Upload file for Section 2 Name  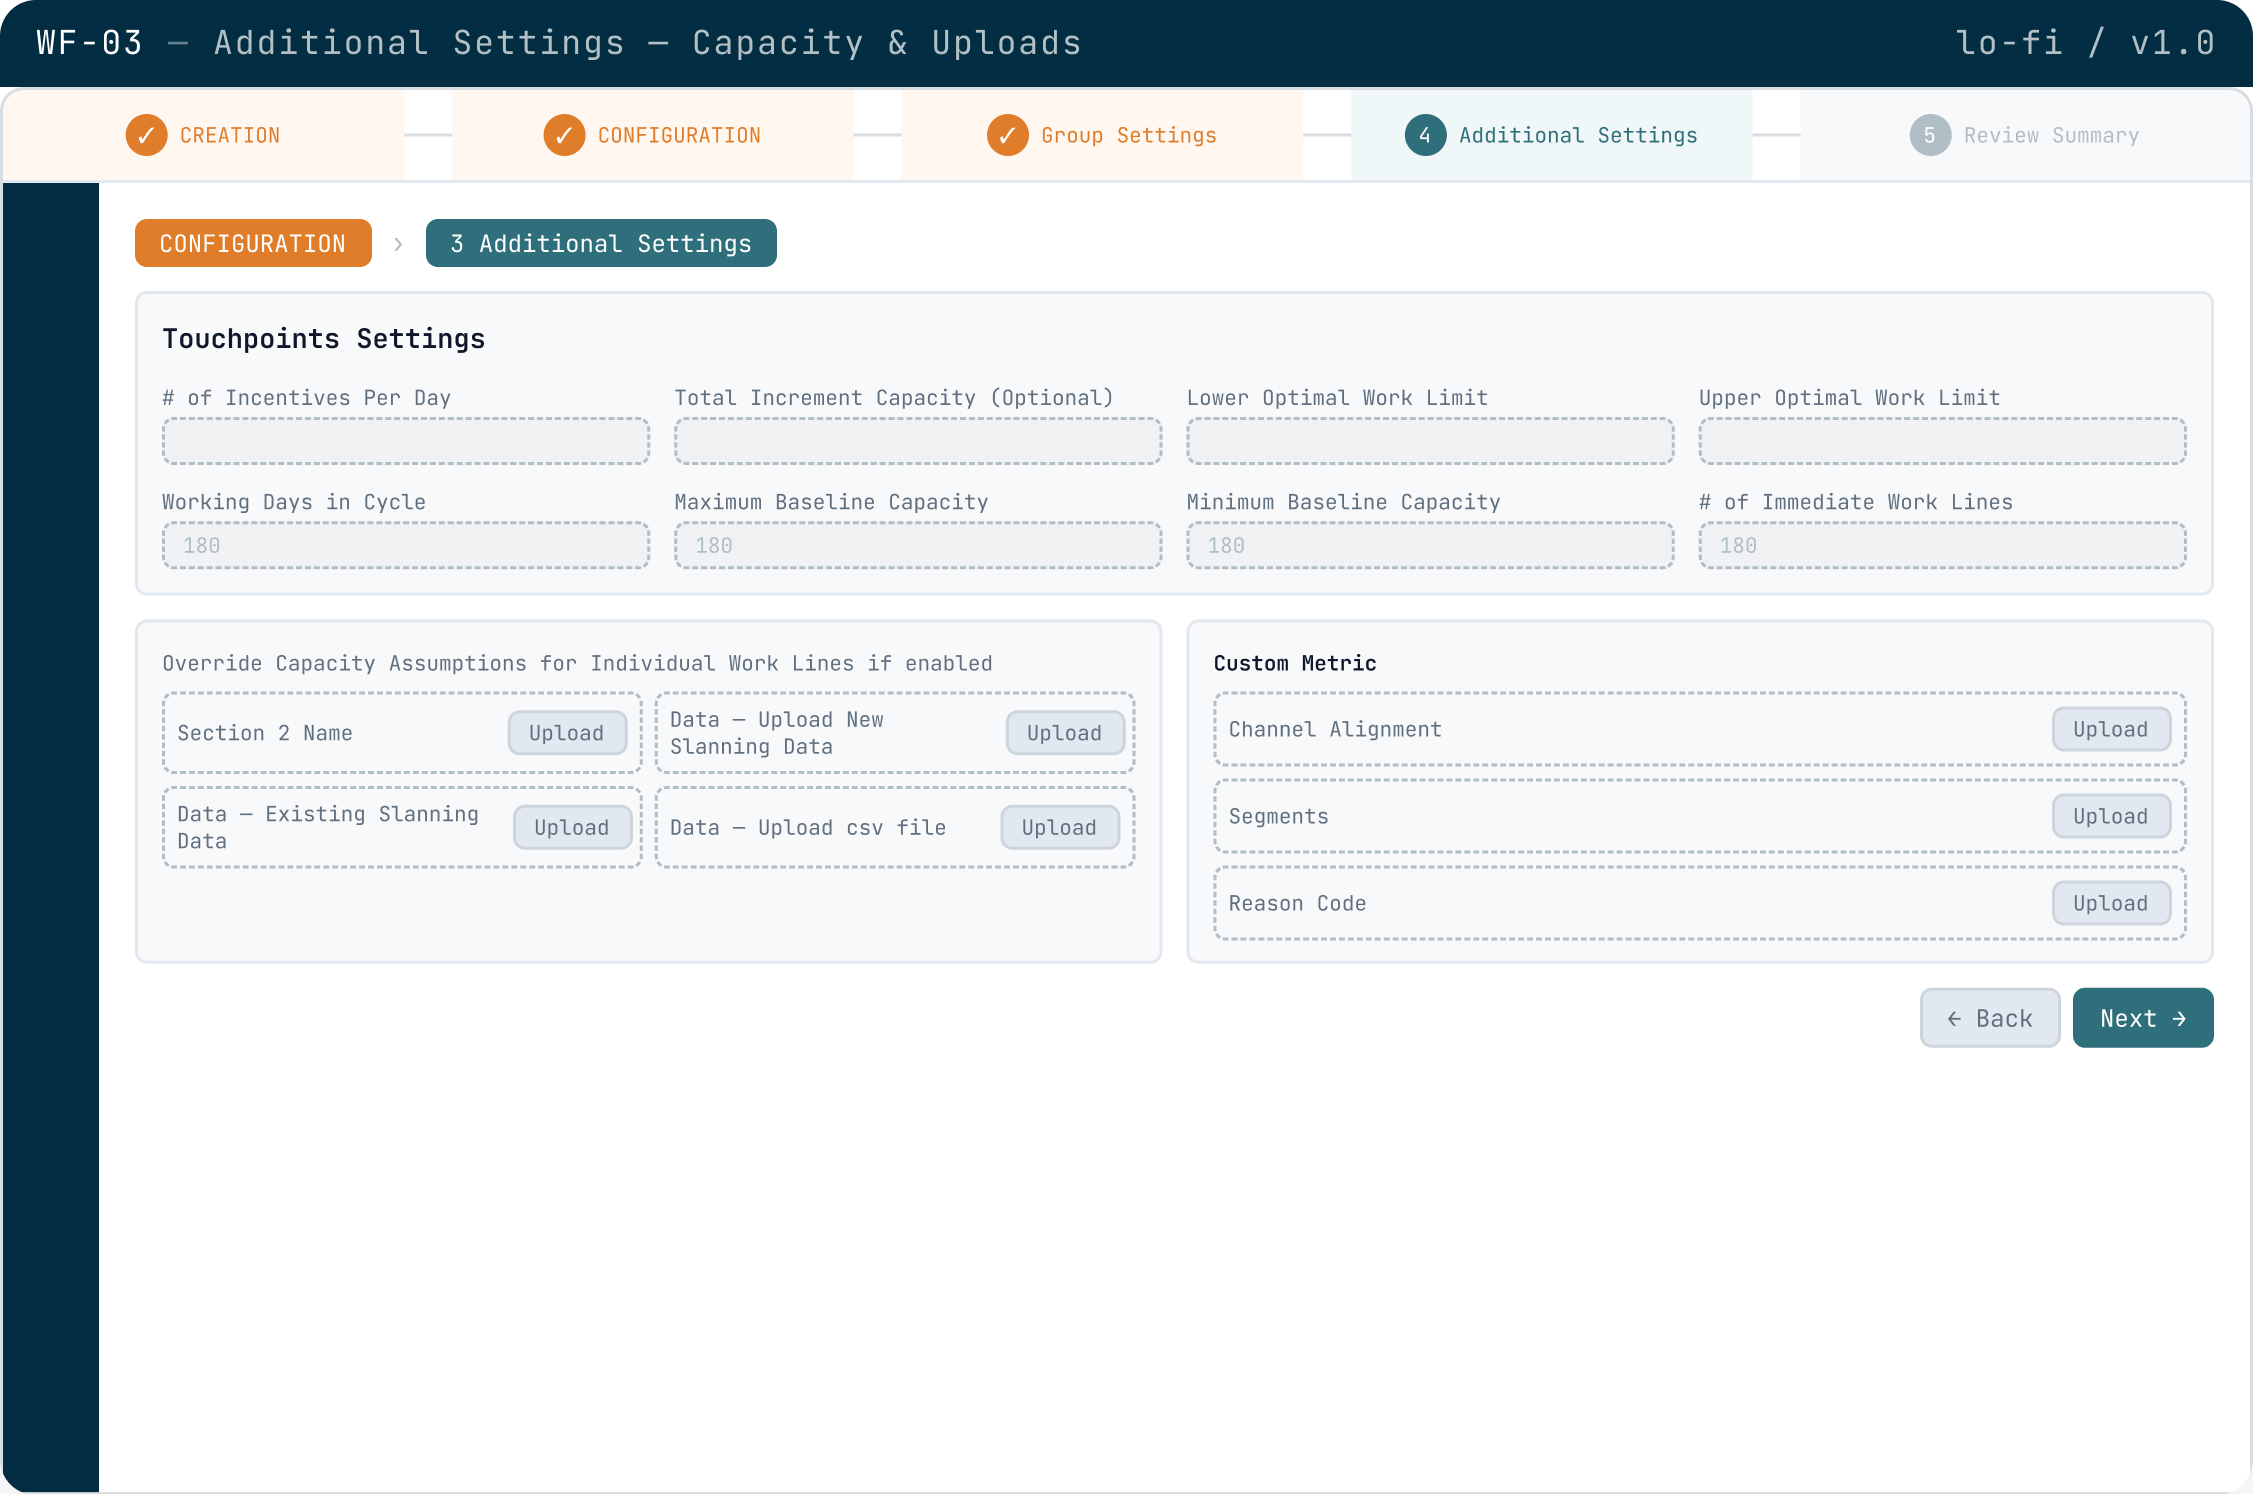[x=567, y=733]
